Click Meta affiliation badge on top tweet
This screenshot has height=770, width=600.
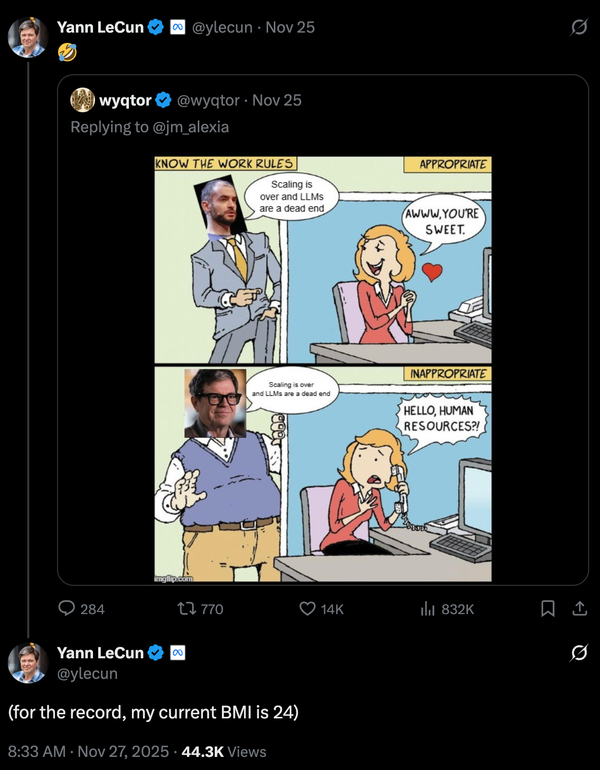click(x=176, y=27)
